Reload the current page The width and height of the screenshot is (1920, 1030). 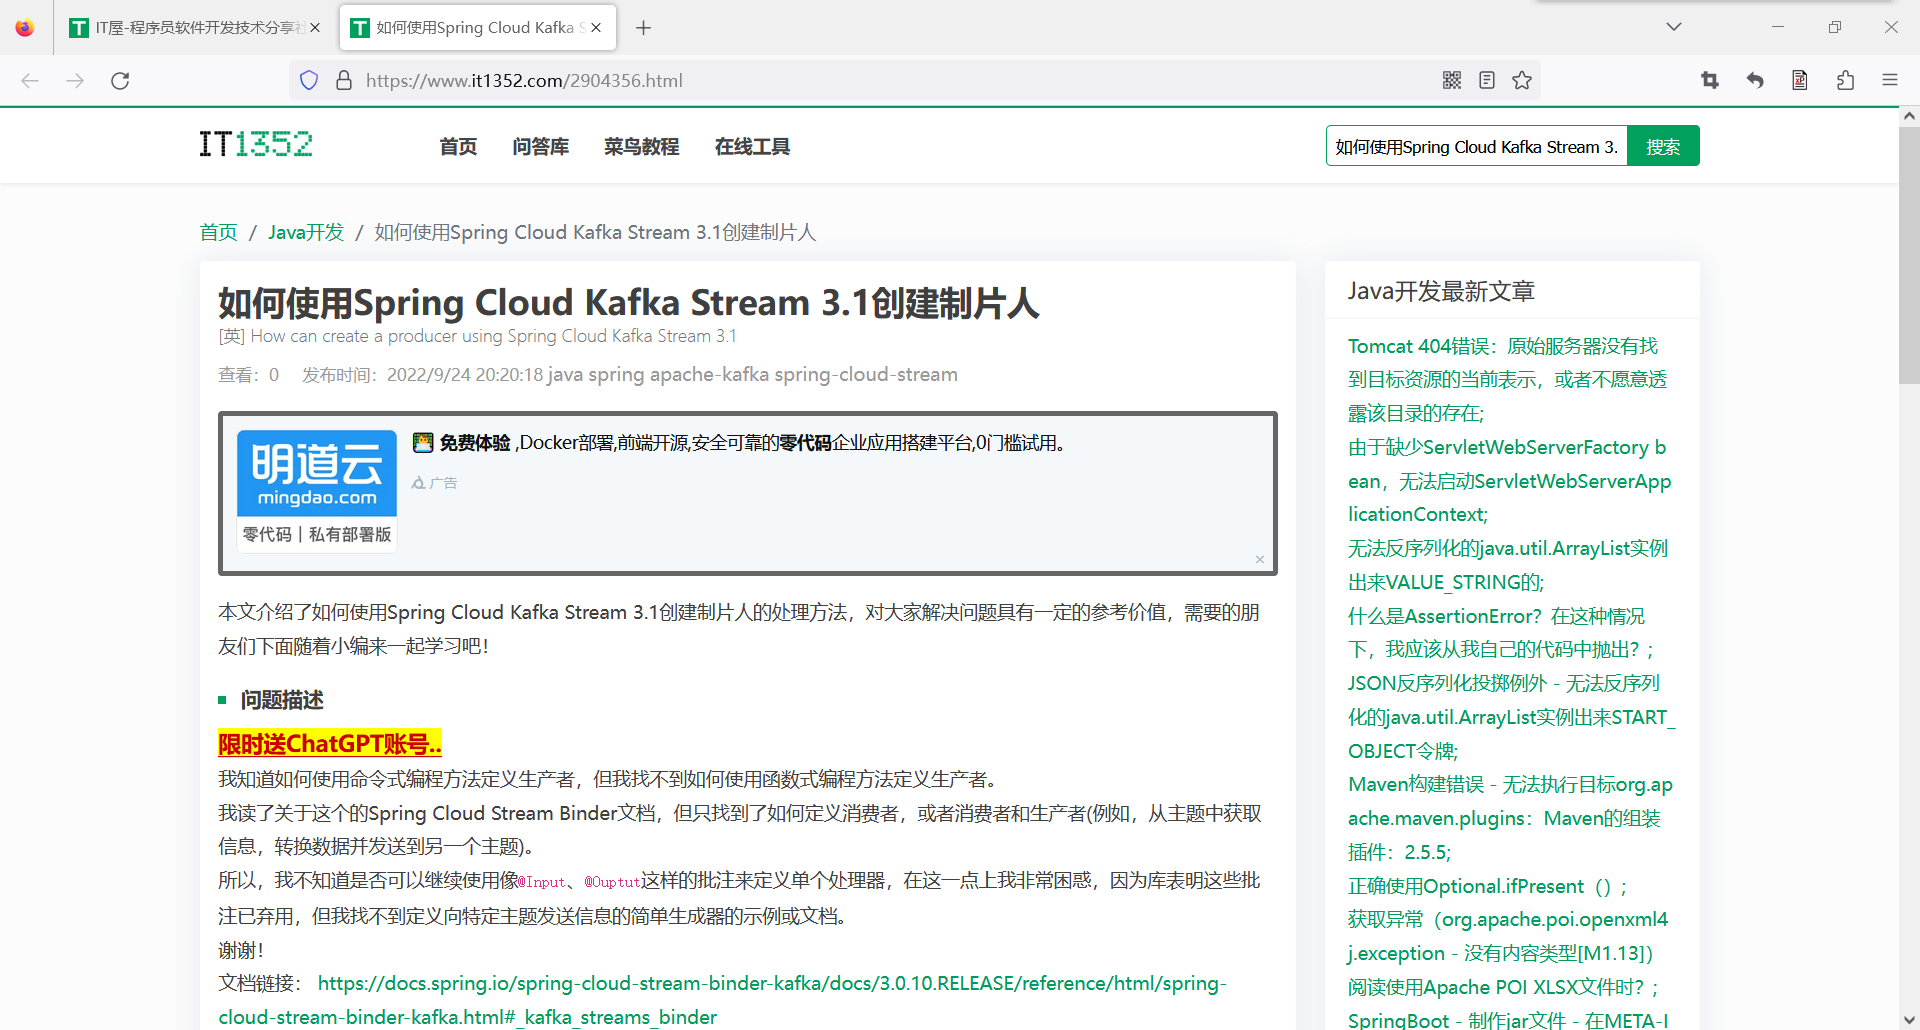120,81
